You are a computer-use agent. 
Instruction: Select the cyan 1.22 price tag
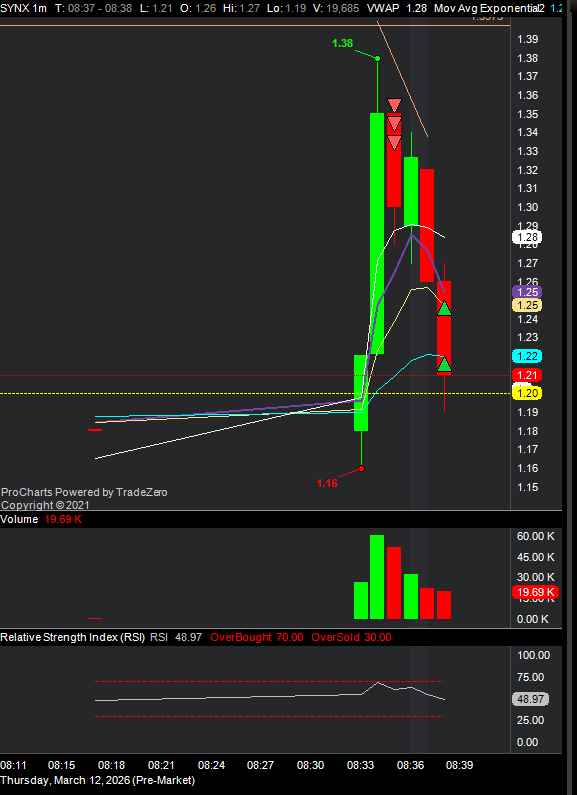(x=527, y=356)
